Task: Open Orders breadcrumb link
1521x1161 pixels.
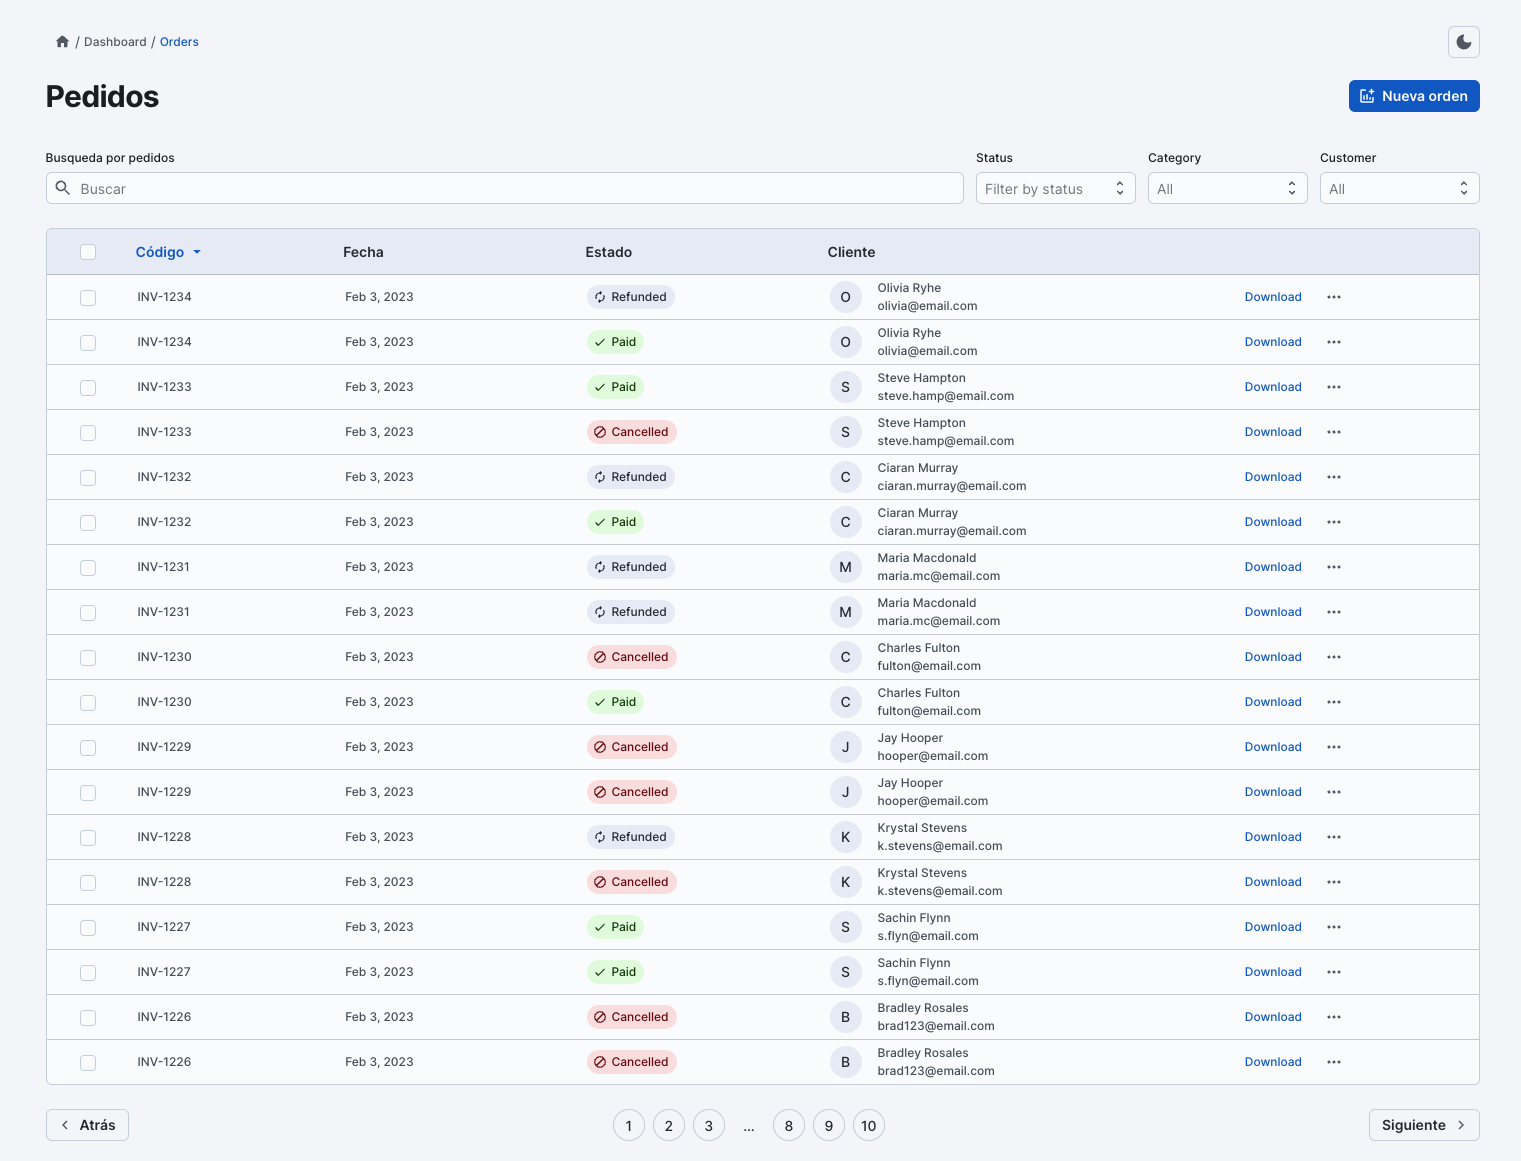Action: [x=179, y=42]
